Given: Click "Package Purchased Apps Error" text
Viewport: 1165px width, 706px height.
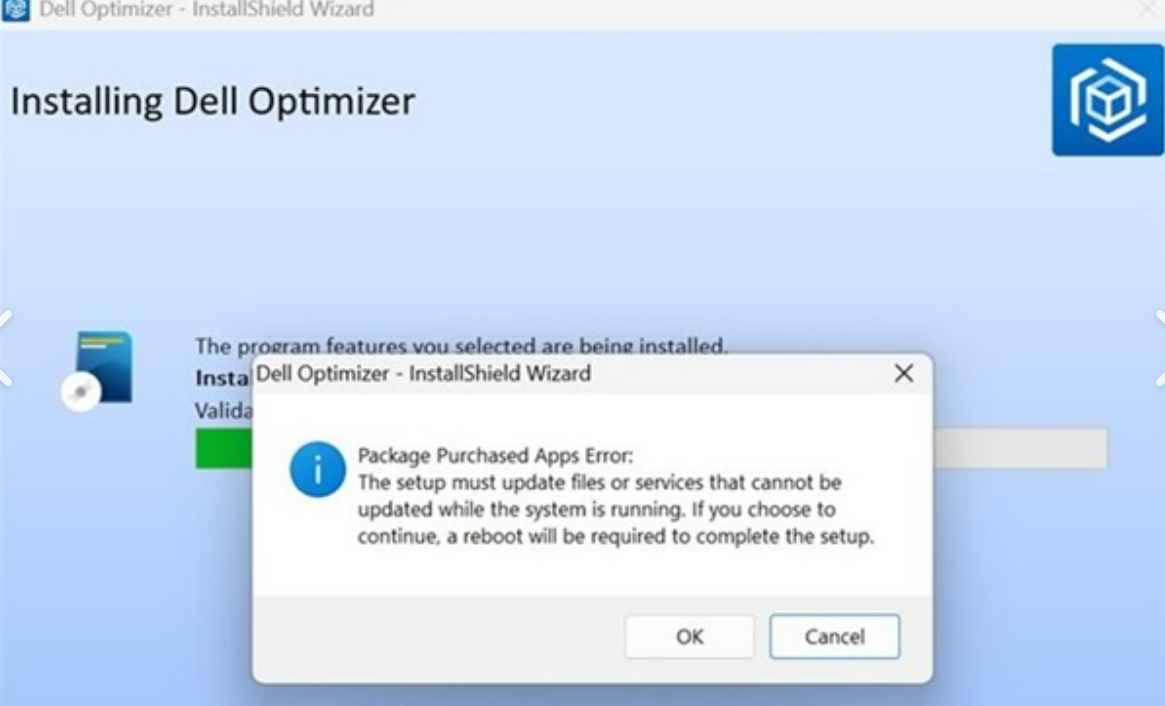Looking at the screenshot, I should pos(496,456).
